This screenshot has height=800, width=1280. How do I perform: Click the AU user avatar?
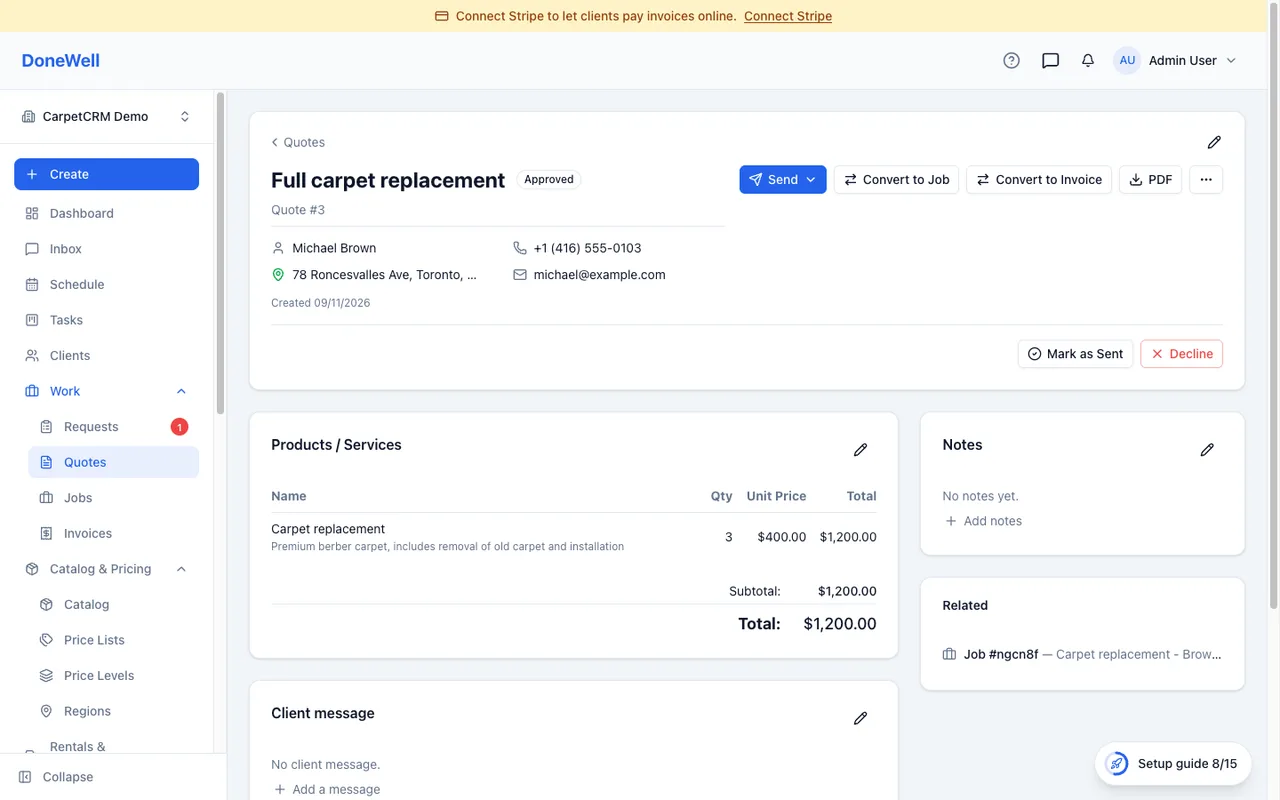tap(1127, 61)
